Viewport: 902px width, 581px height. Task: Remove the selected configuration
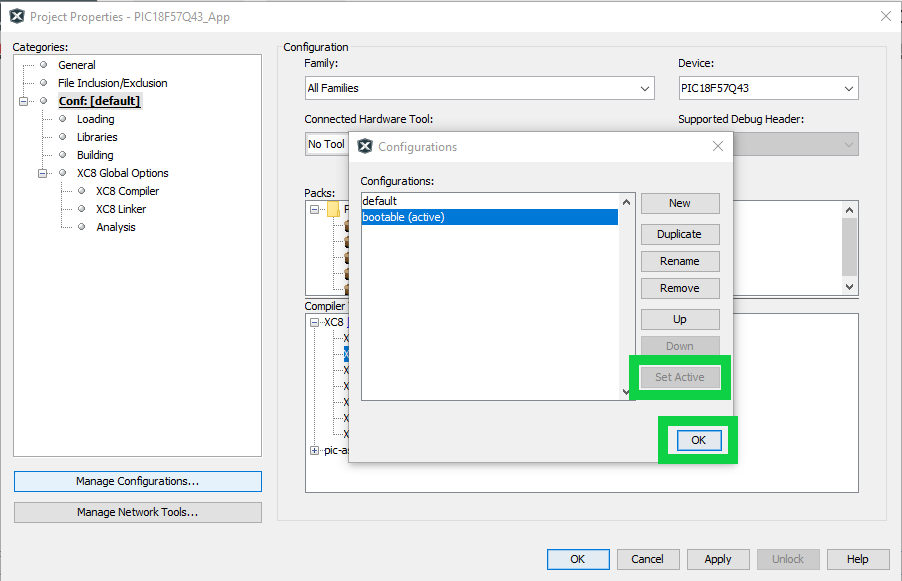(679, 288)
